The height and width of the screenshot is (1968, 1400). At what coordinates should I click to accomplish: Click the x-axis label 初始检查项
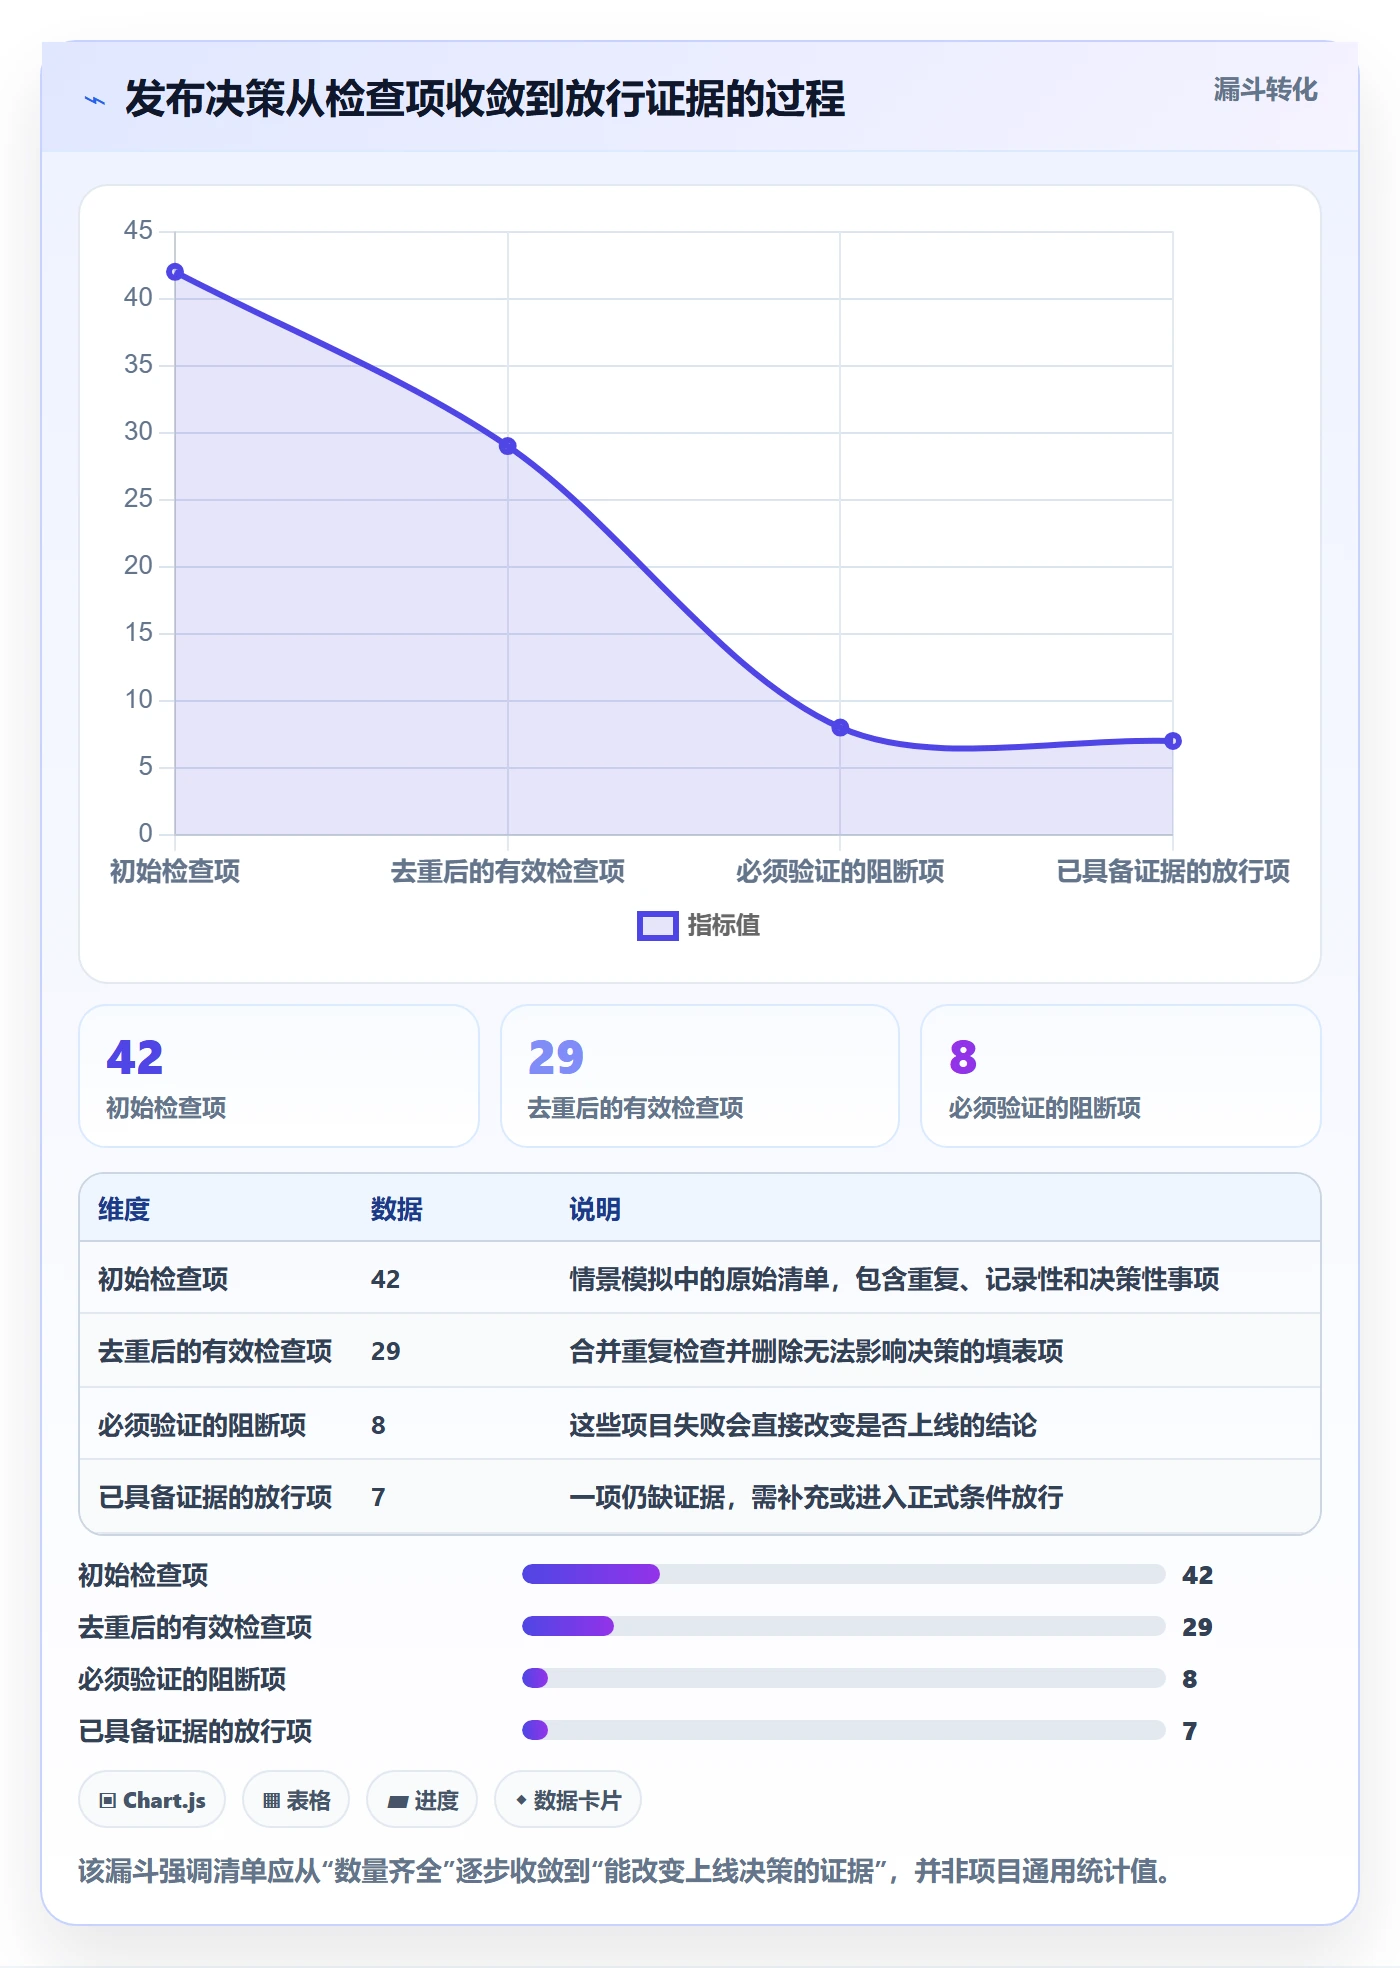point(175,871)
